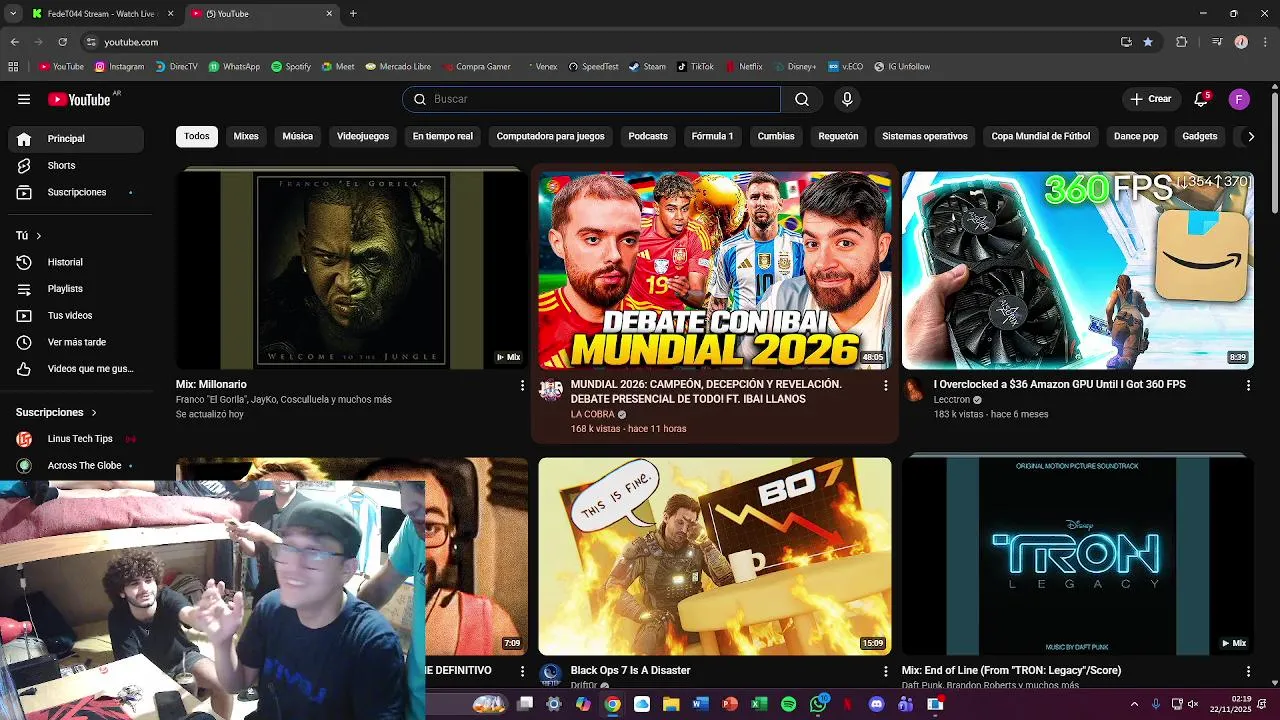Open the Netflix bookmark

pos(744,67)
